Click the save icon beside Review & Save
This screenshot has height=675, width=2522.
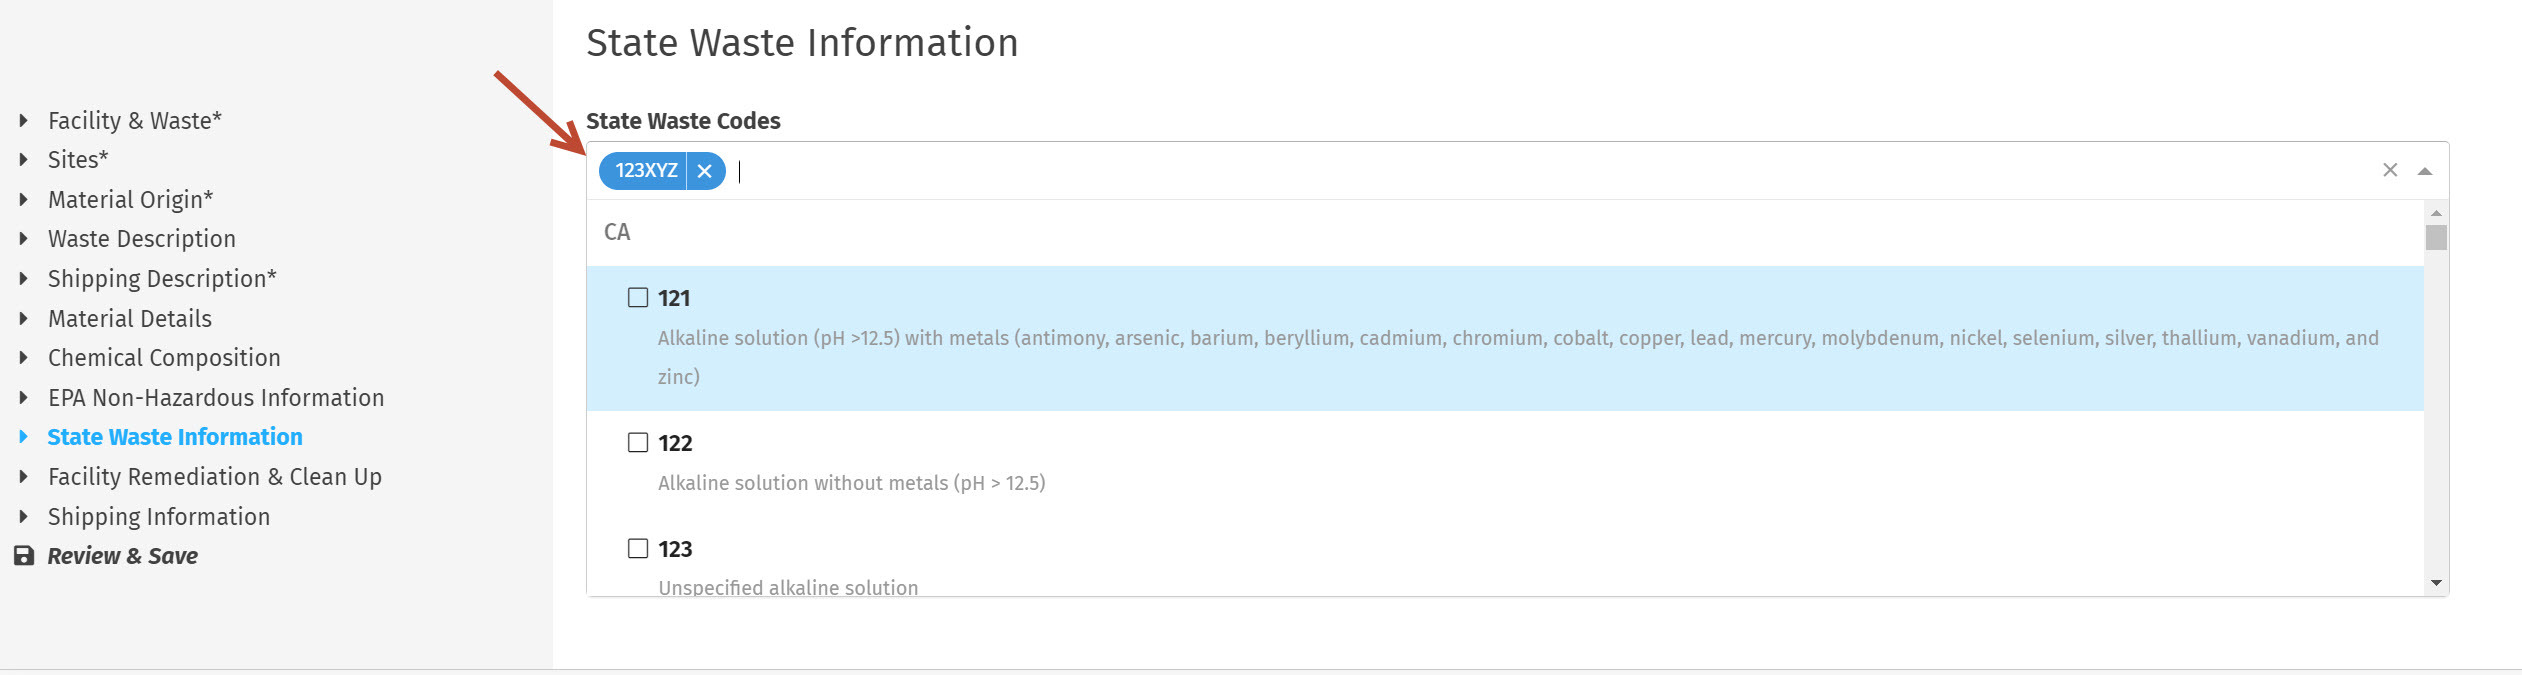tap(24, 556)
